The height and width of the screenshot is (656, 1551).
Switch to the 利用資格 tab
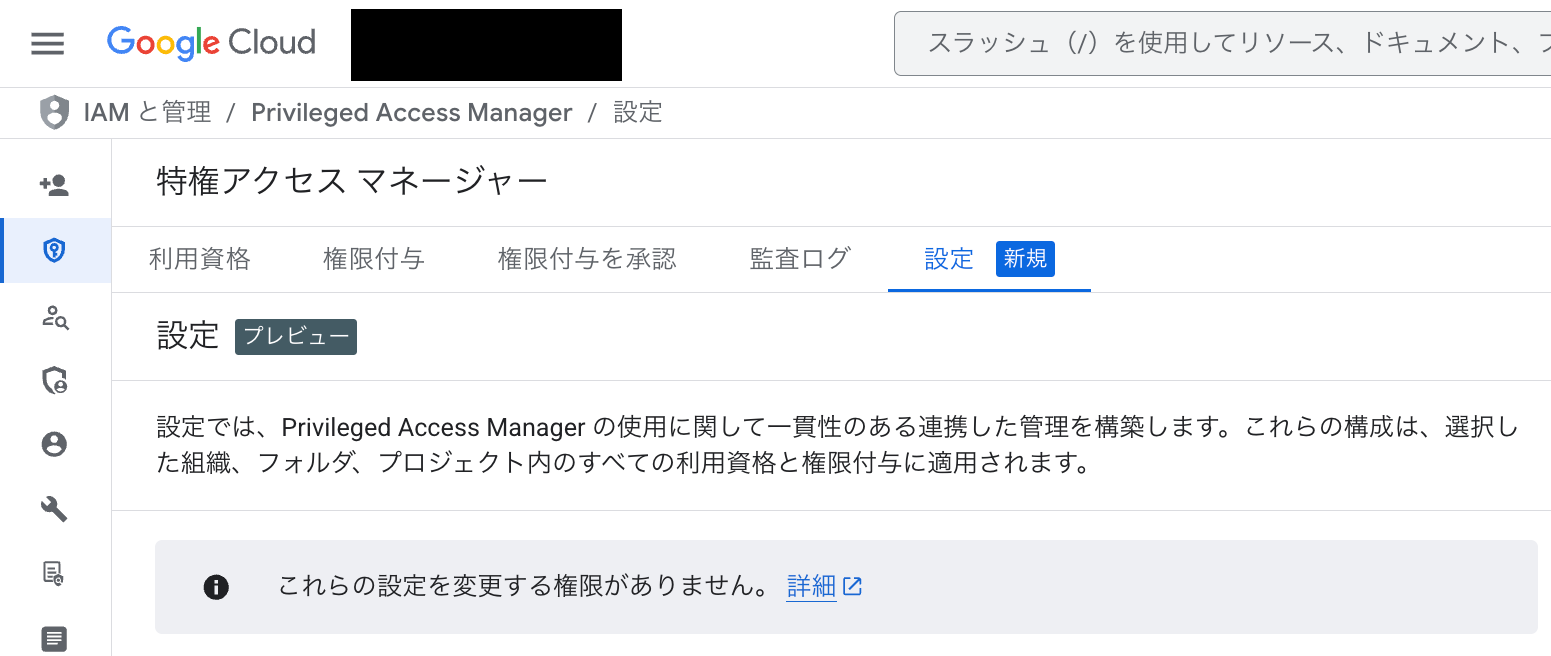click(x=199, y=258)
